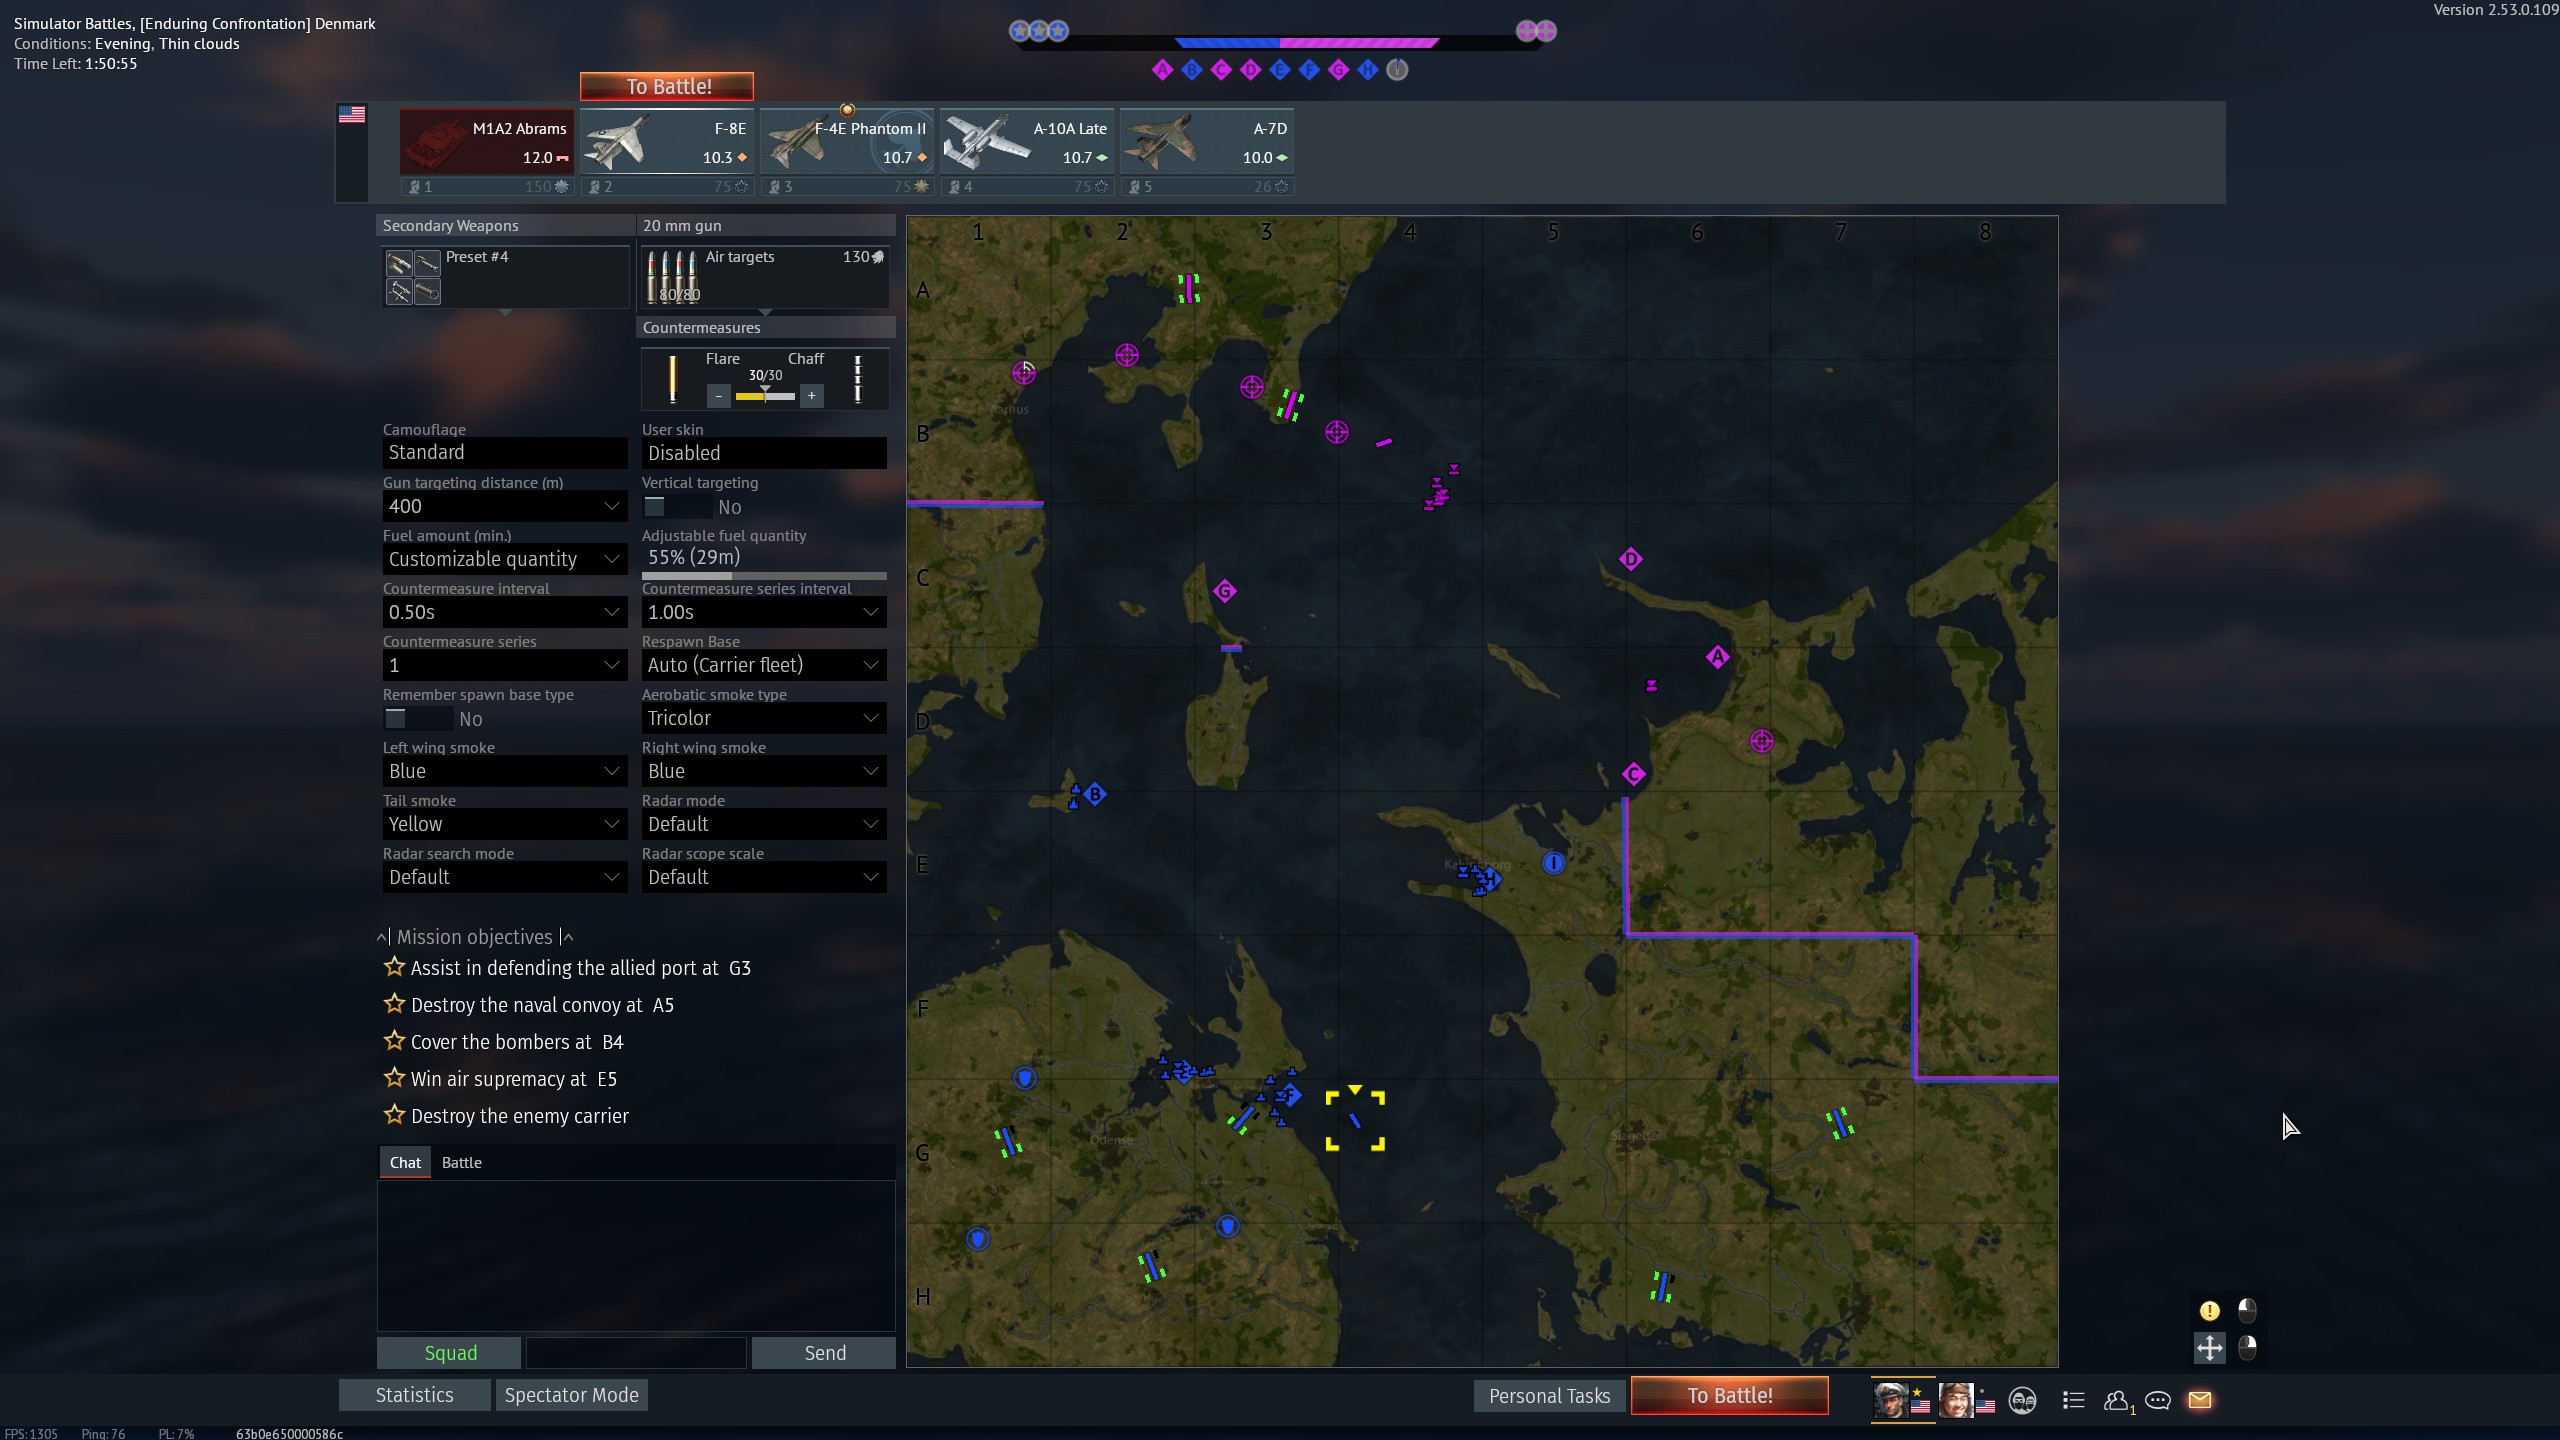Switch to the Battle chat tab
Screen dimensions: 2560x1440
[x=461, y=1162]
